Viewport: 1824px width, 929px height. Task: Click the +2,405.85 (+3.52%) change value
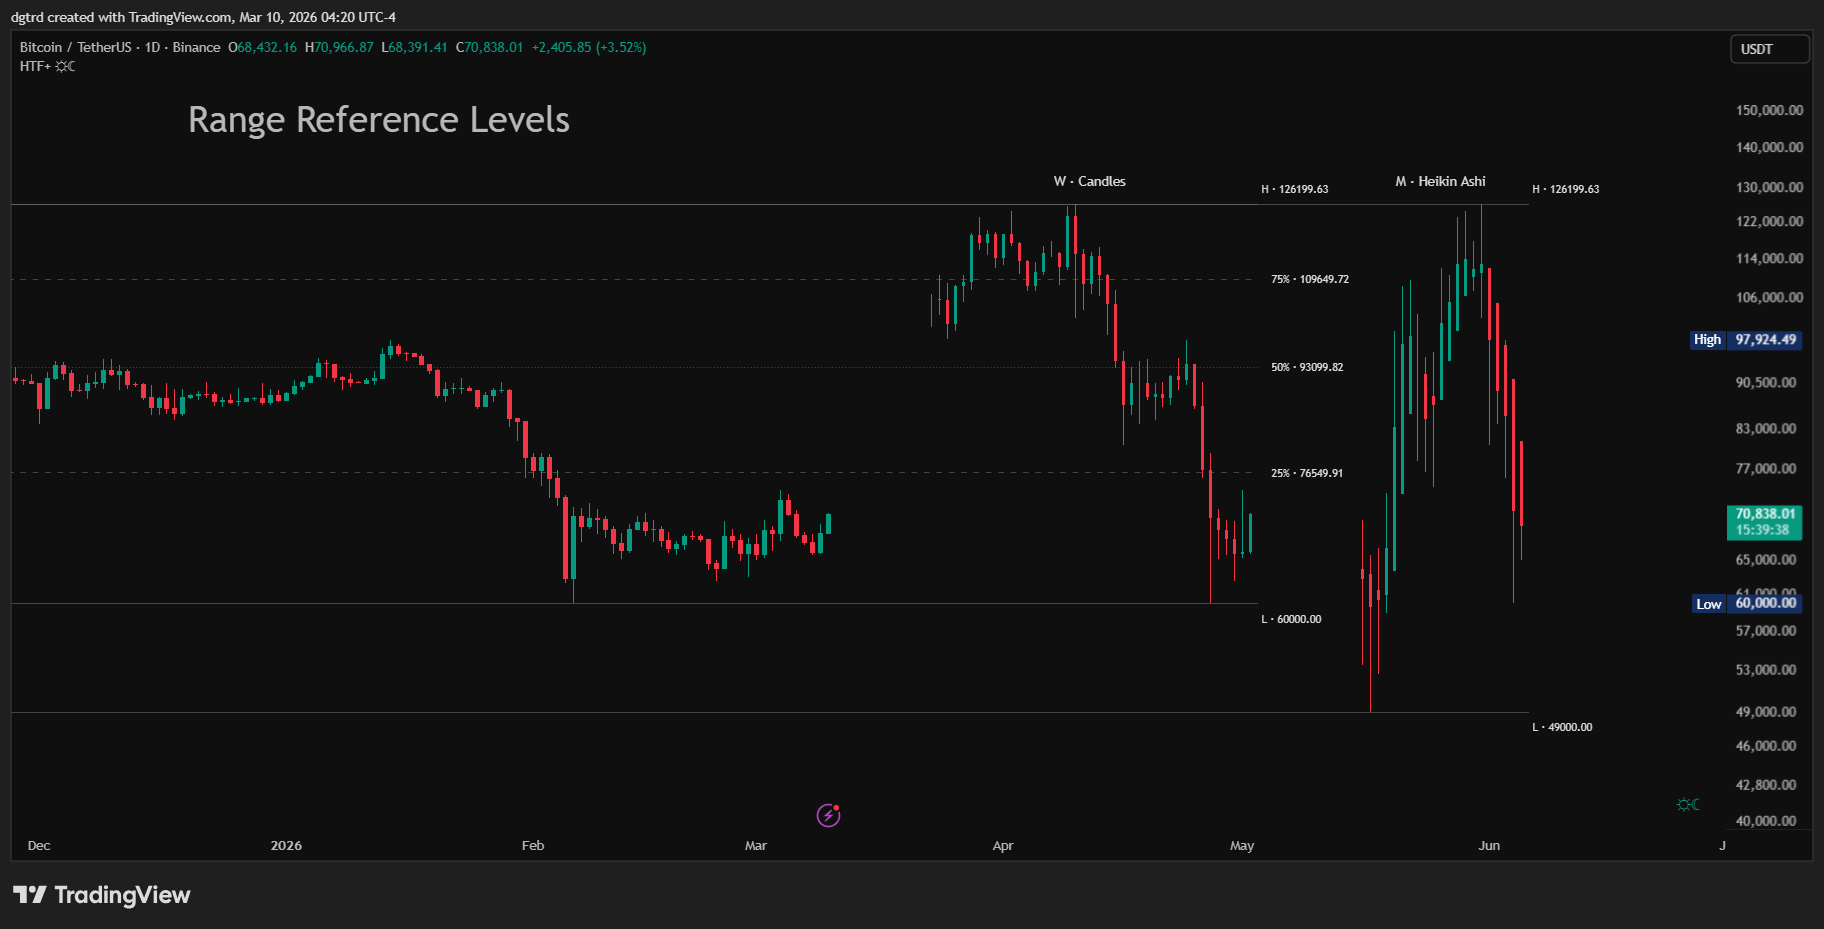589,47
